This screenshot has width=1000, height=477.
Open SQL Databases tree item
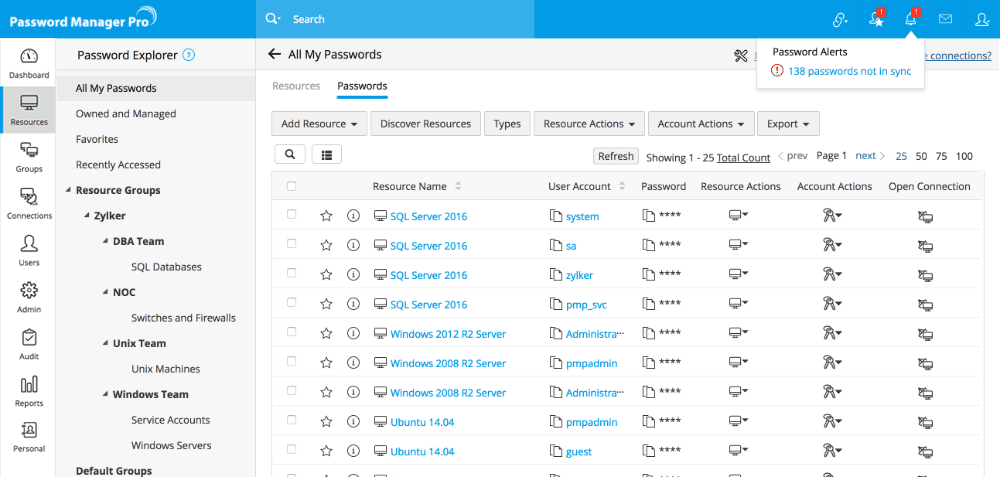point(166,267)
